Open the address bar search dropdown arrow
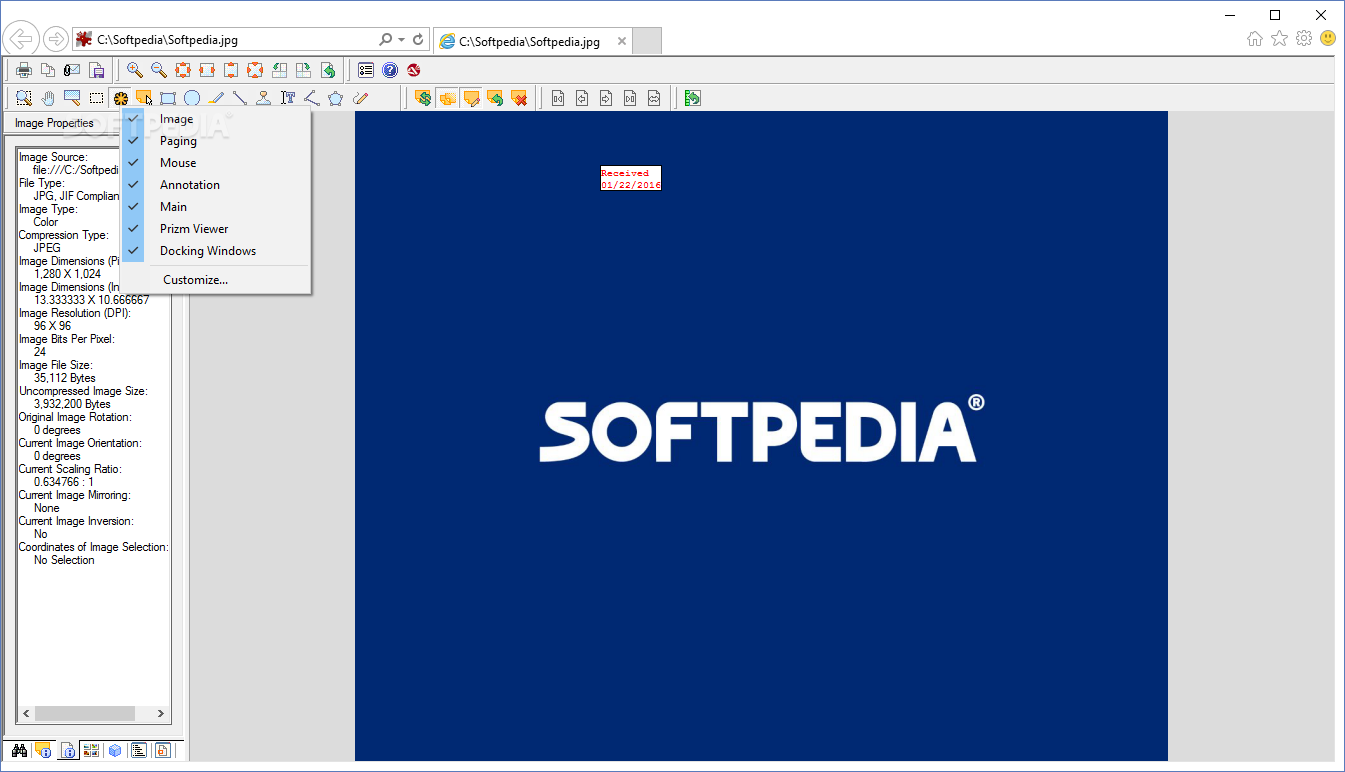This screenshot has height=772, width=1345. (401, 40)
